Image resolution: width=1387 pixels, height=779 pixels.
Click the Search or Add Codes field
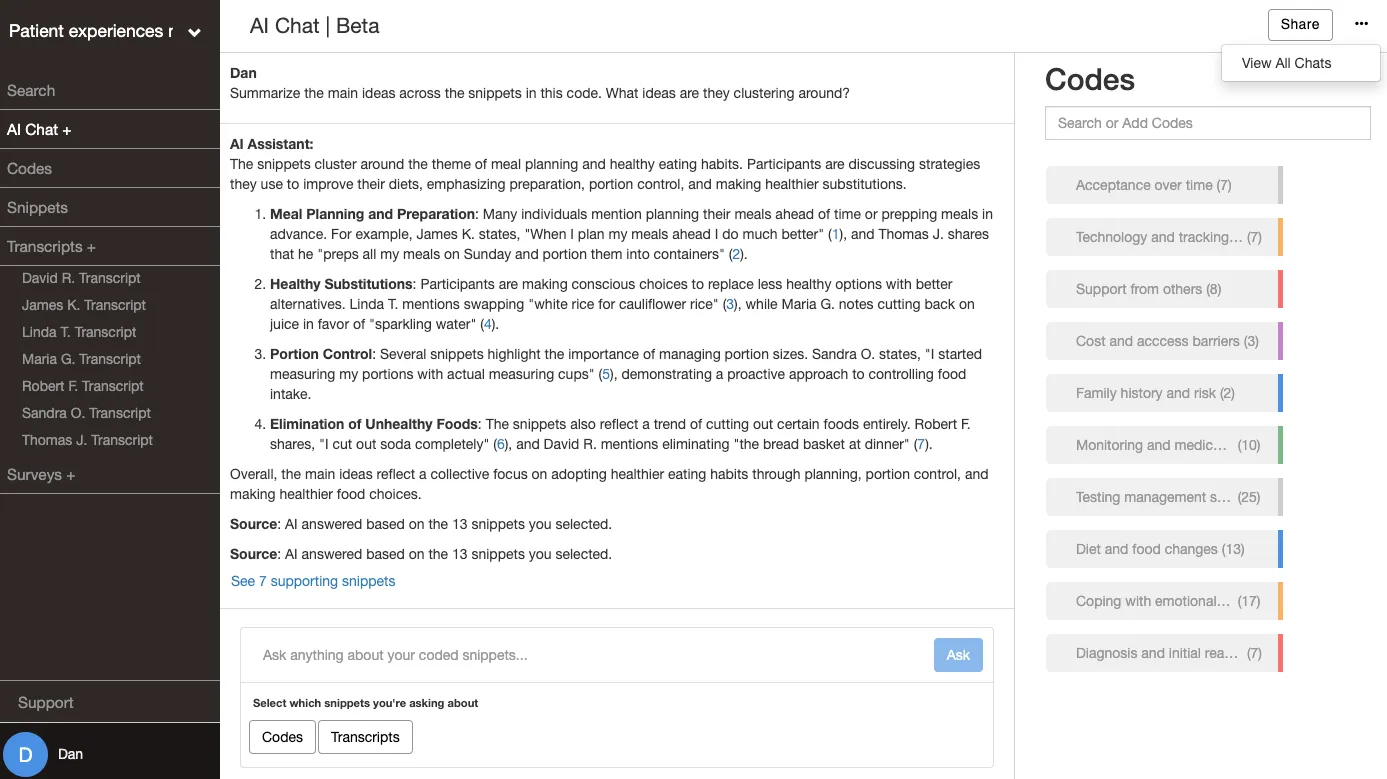[1207, 123]
